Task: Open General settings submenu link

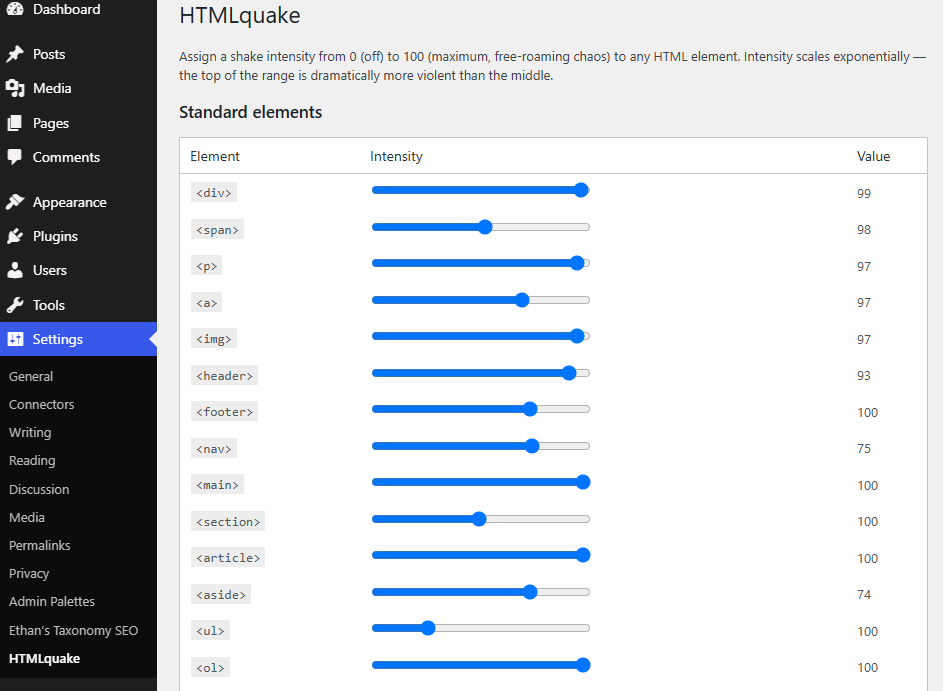Action: click(31, 376)
